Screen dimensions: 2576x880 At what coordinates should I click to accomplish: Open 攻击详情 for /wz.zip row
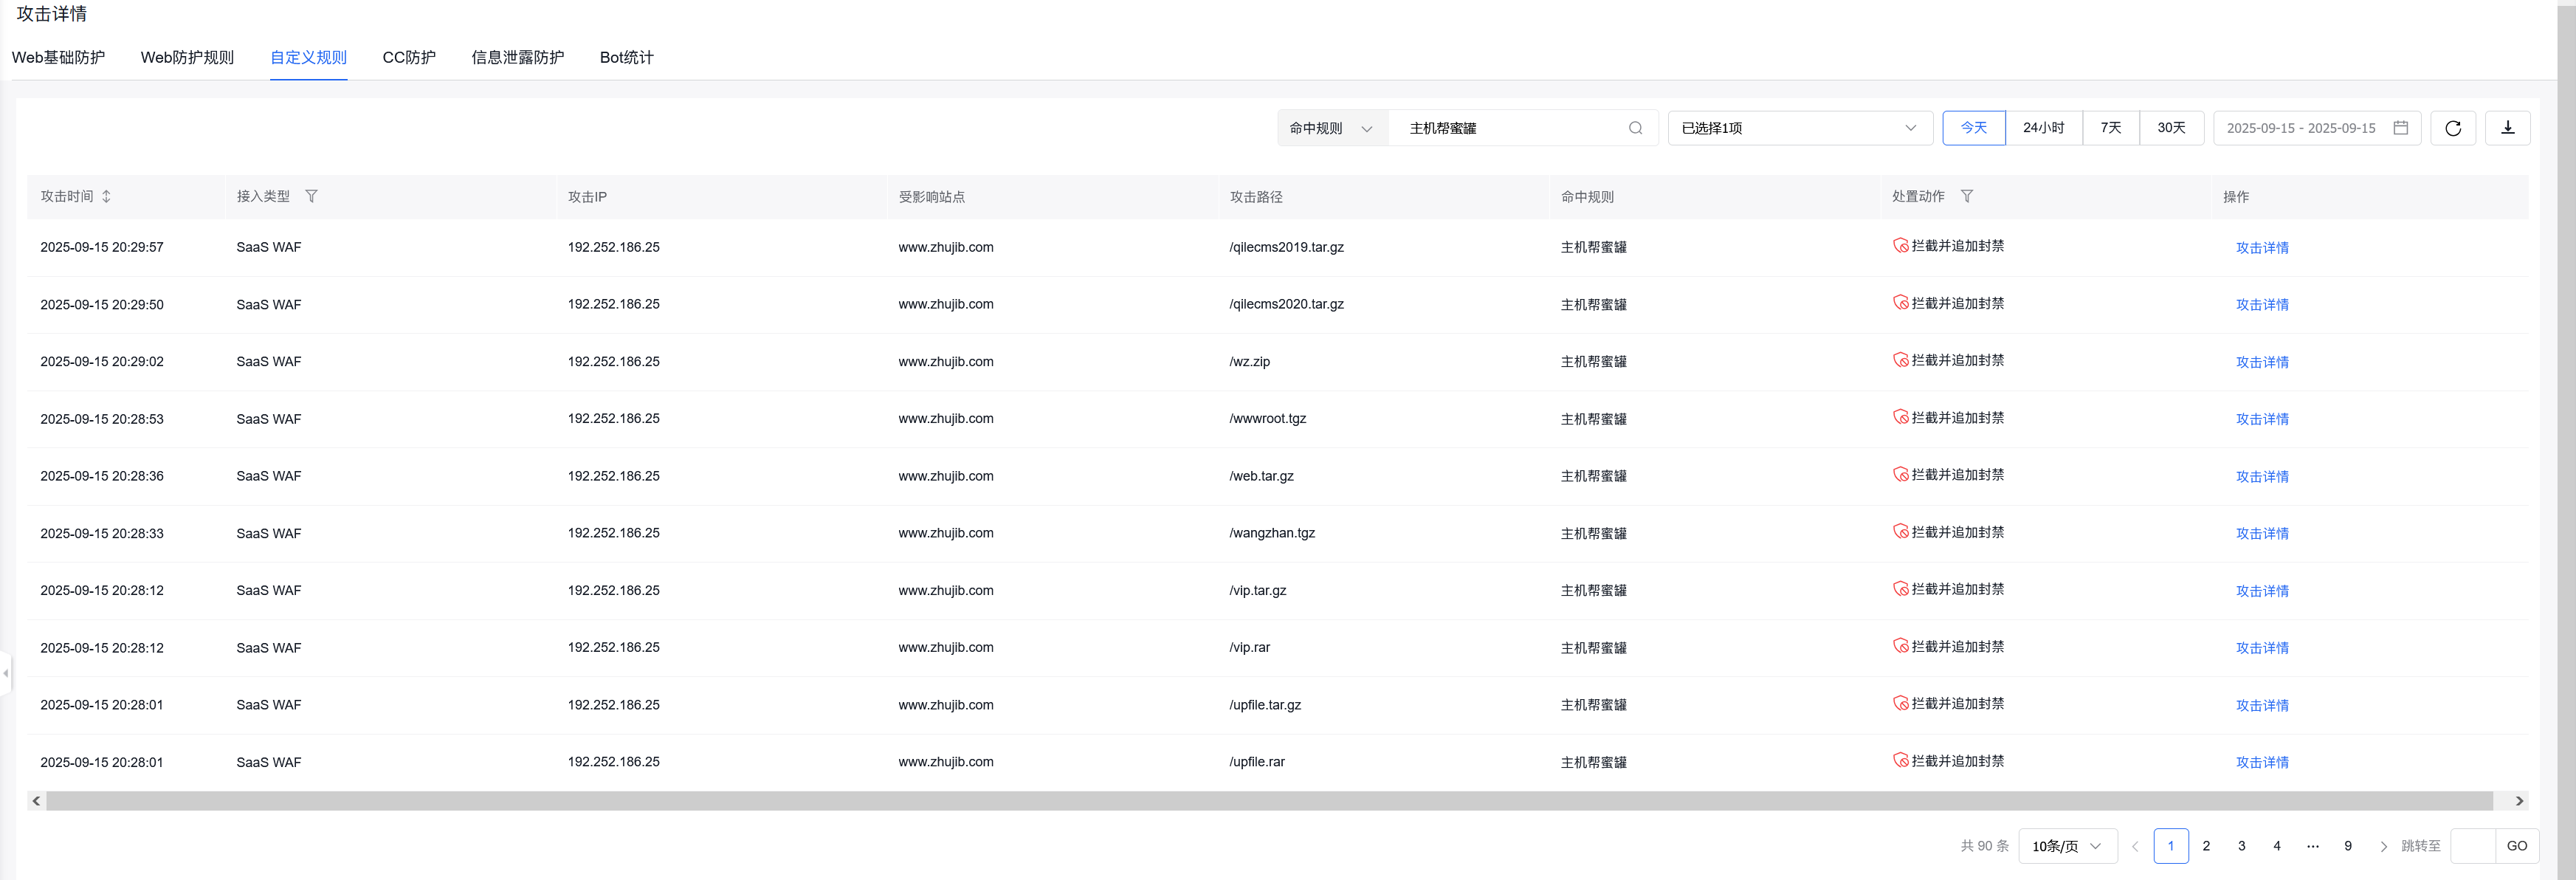click(2261, 362)
